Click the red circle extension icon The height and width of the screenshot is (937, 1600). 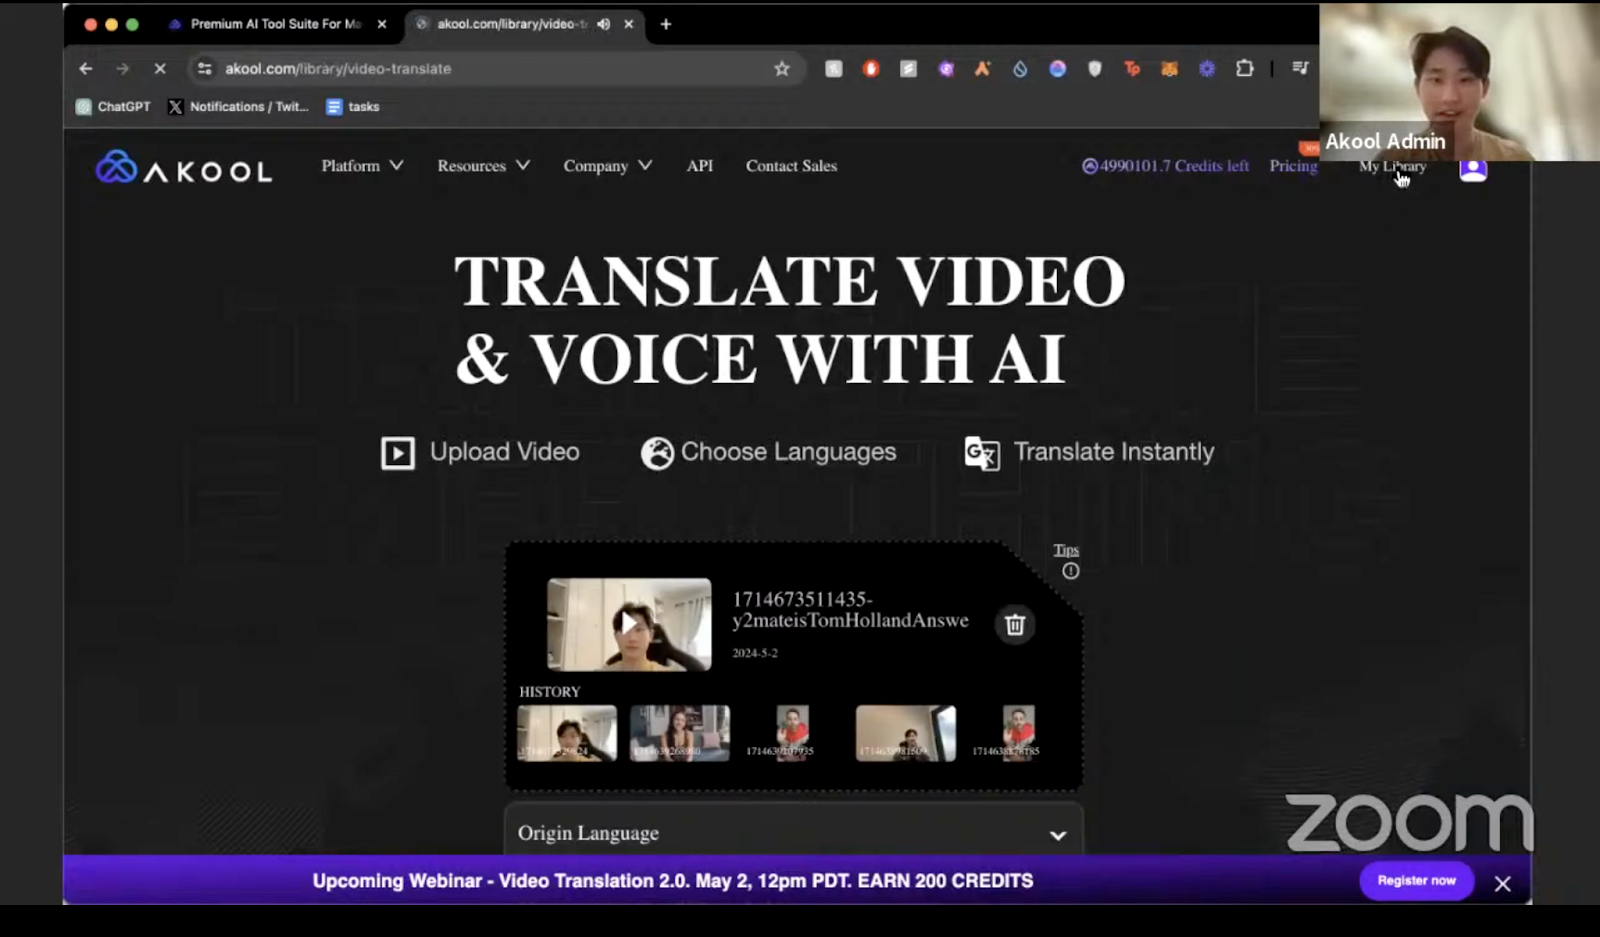click(x=871, y=69)
